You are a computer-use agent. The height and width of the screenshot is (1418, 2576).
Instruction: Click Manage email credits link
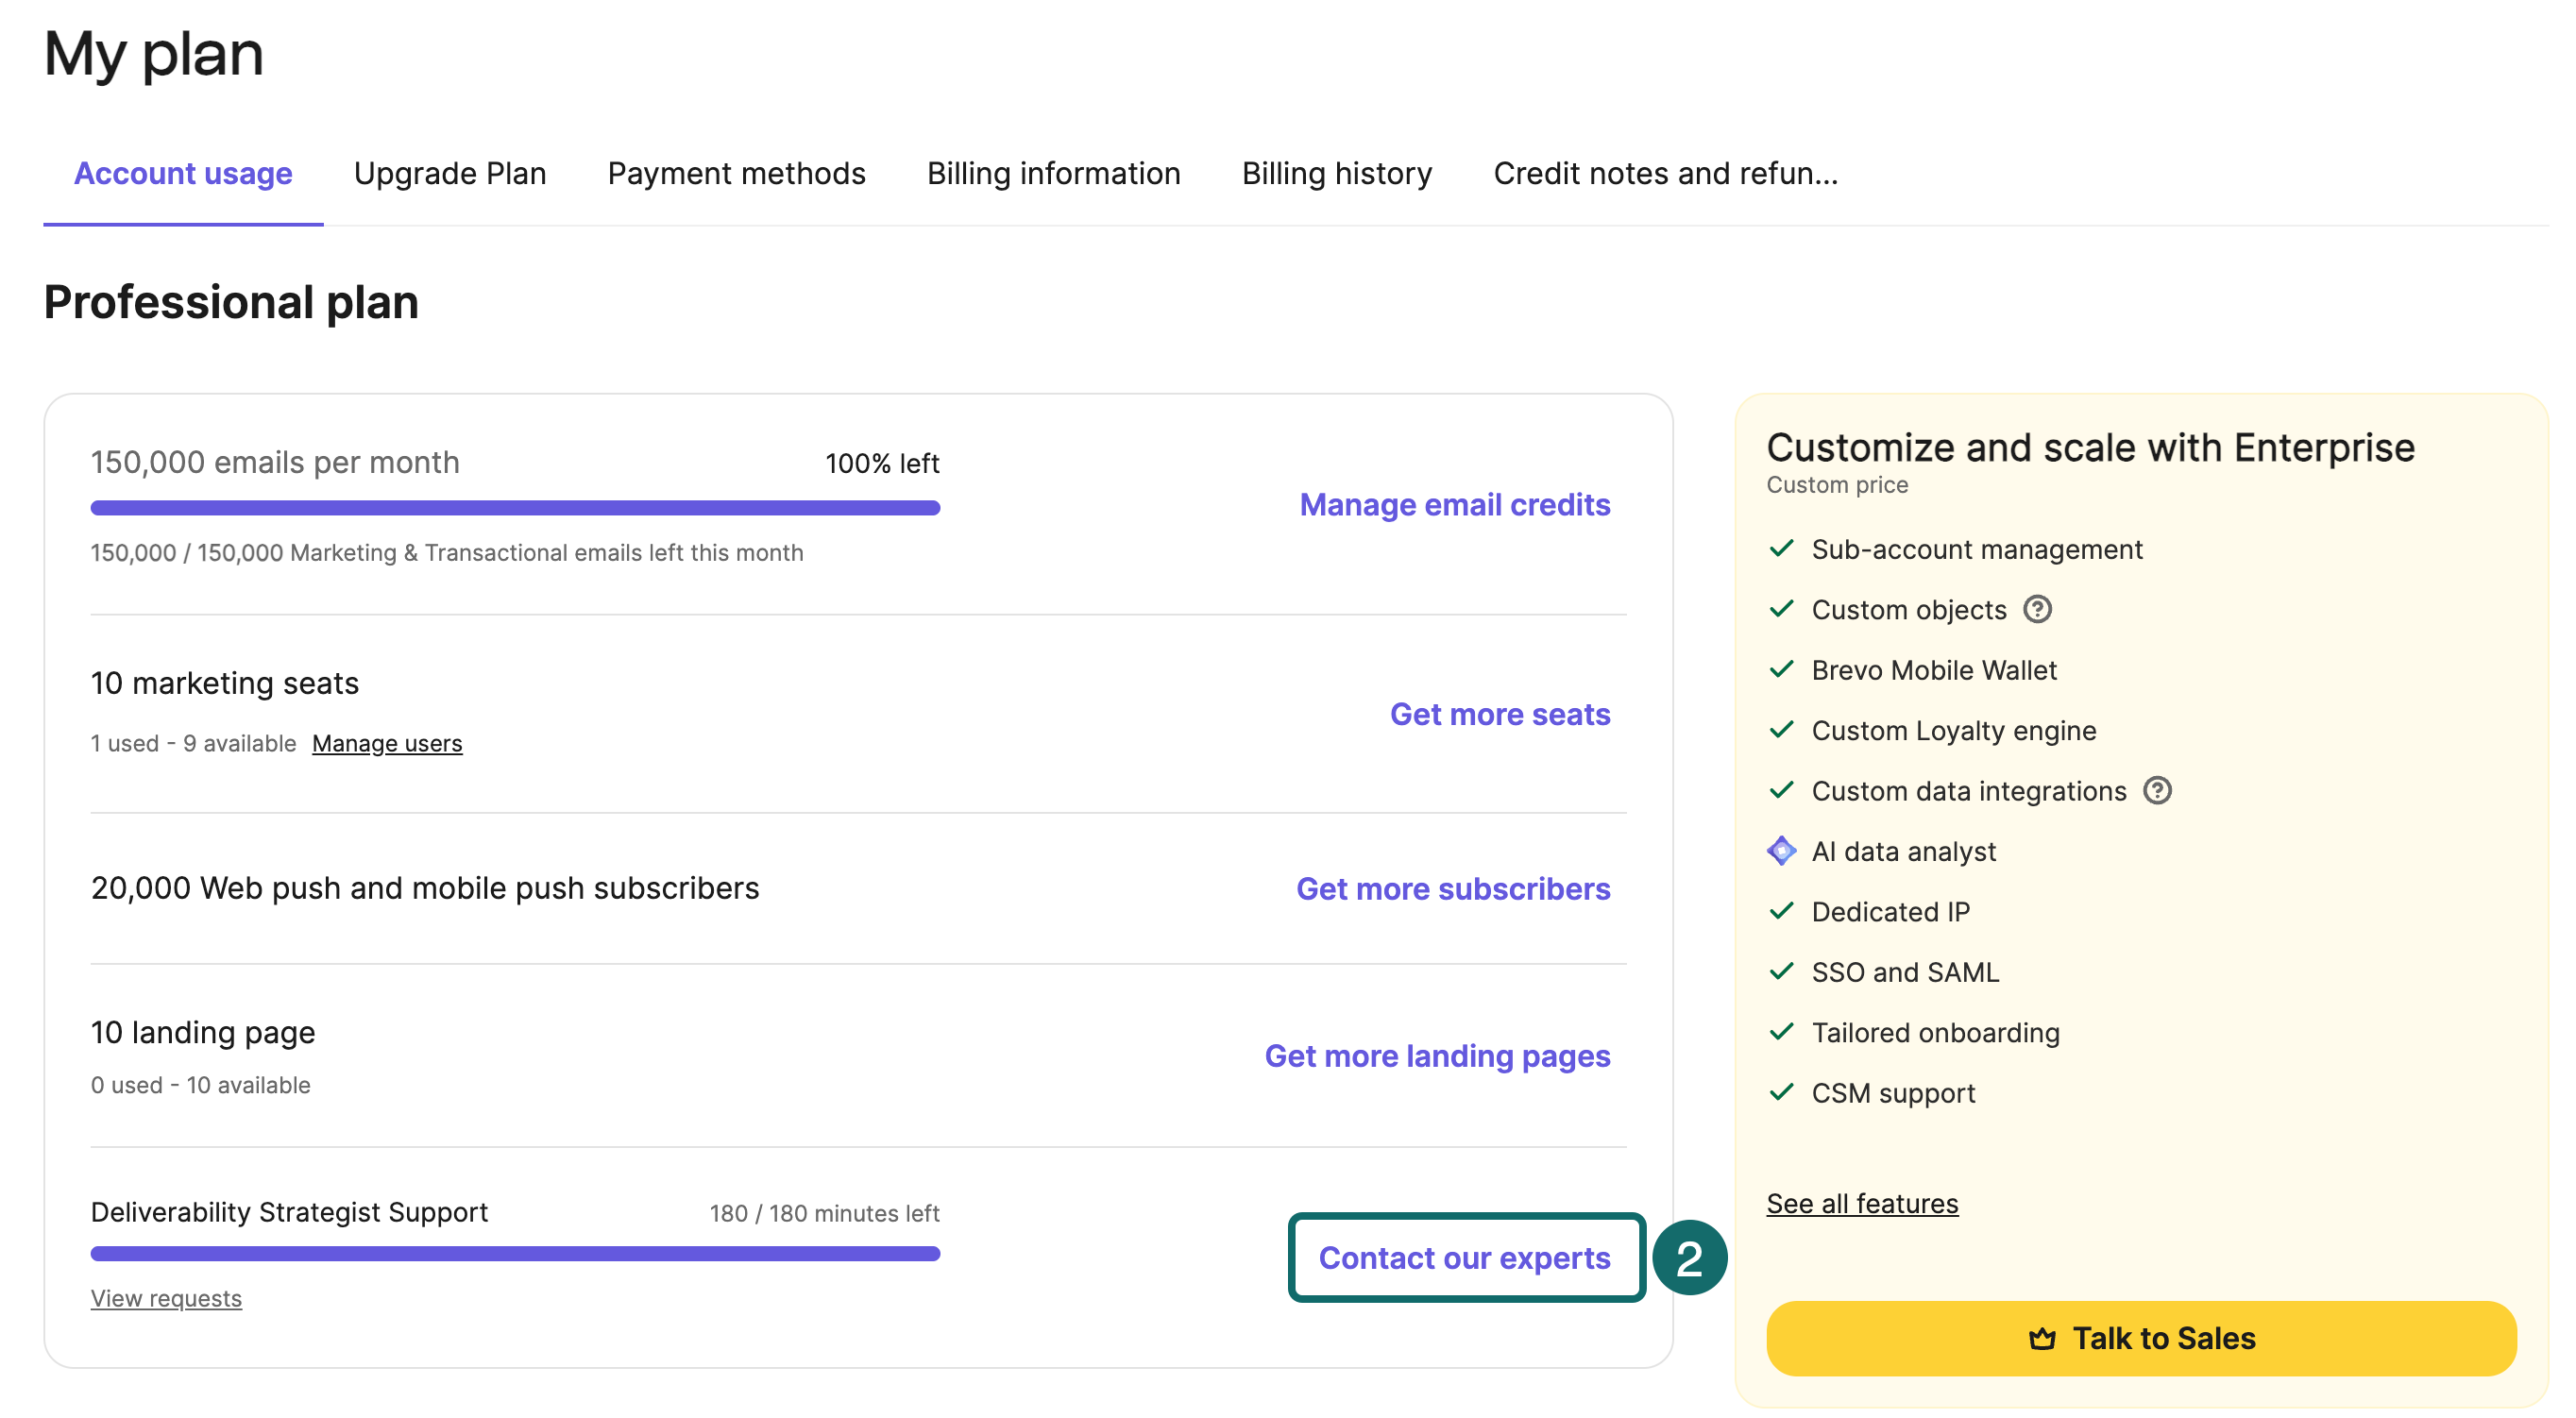pos(1454,504)
